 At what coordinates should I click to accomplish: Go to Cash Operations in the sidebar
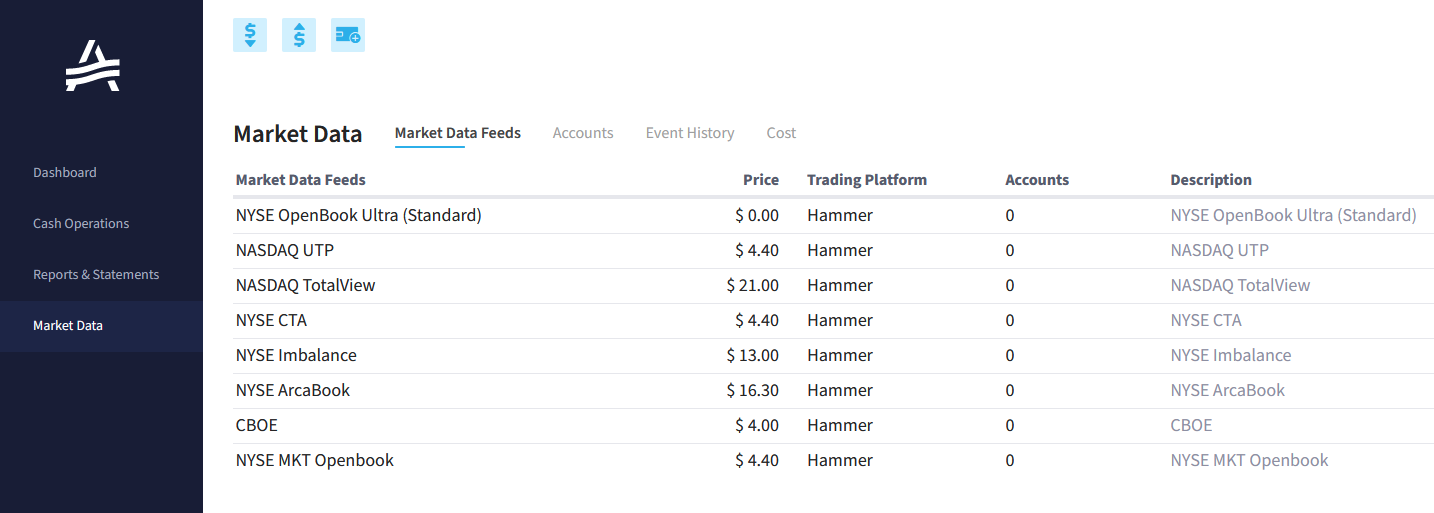click(81, 223)
